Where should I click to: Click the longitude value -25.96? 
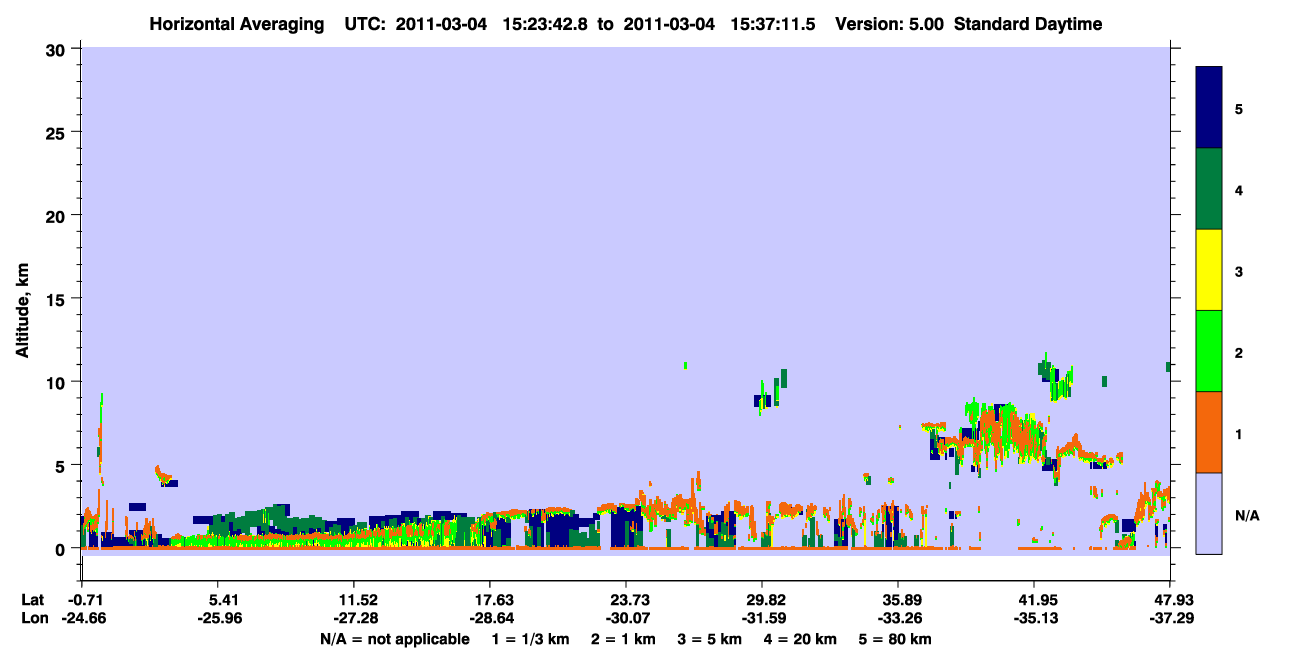(x=218, y=618)
